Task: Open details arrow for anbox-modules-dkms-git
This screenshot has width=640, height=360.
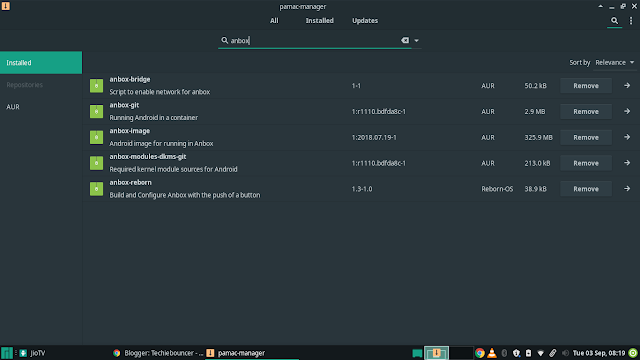Action: click(627, 162)
